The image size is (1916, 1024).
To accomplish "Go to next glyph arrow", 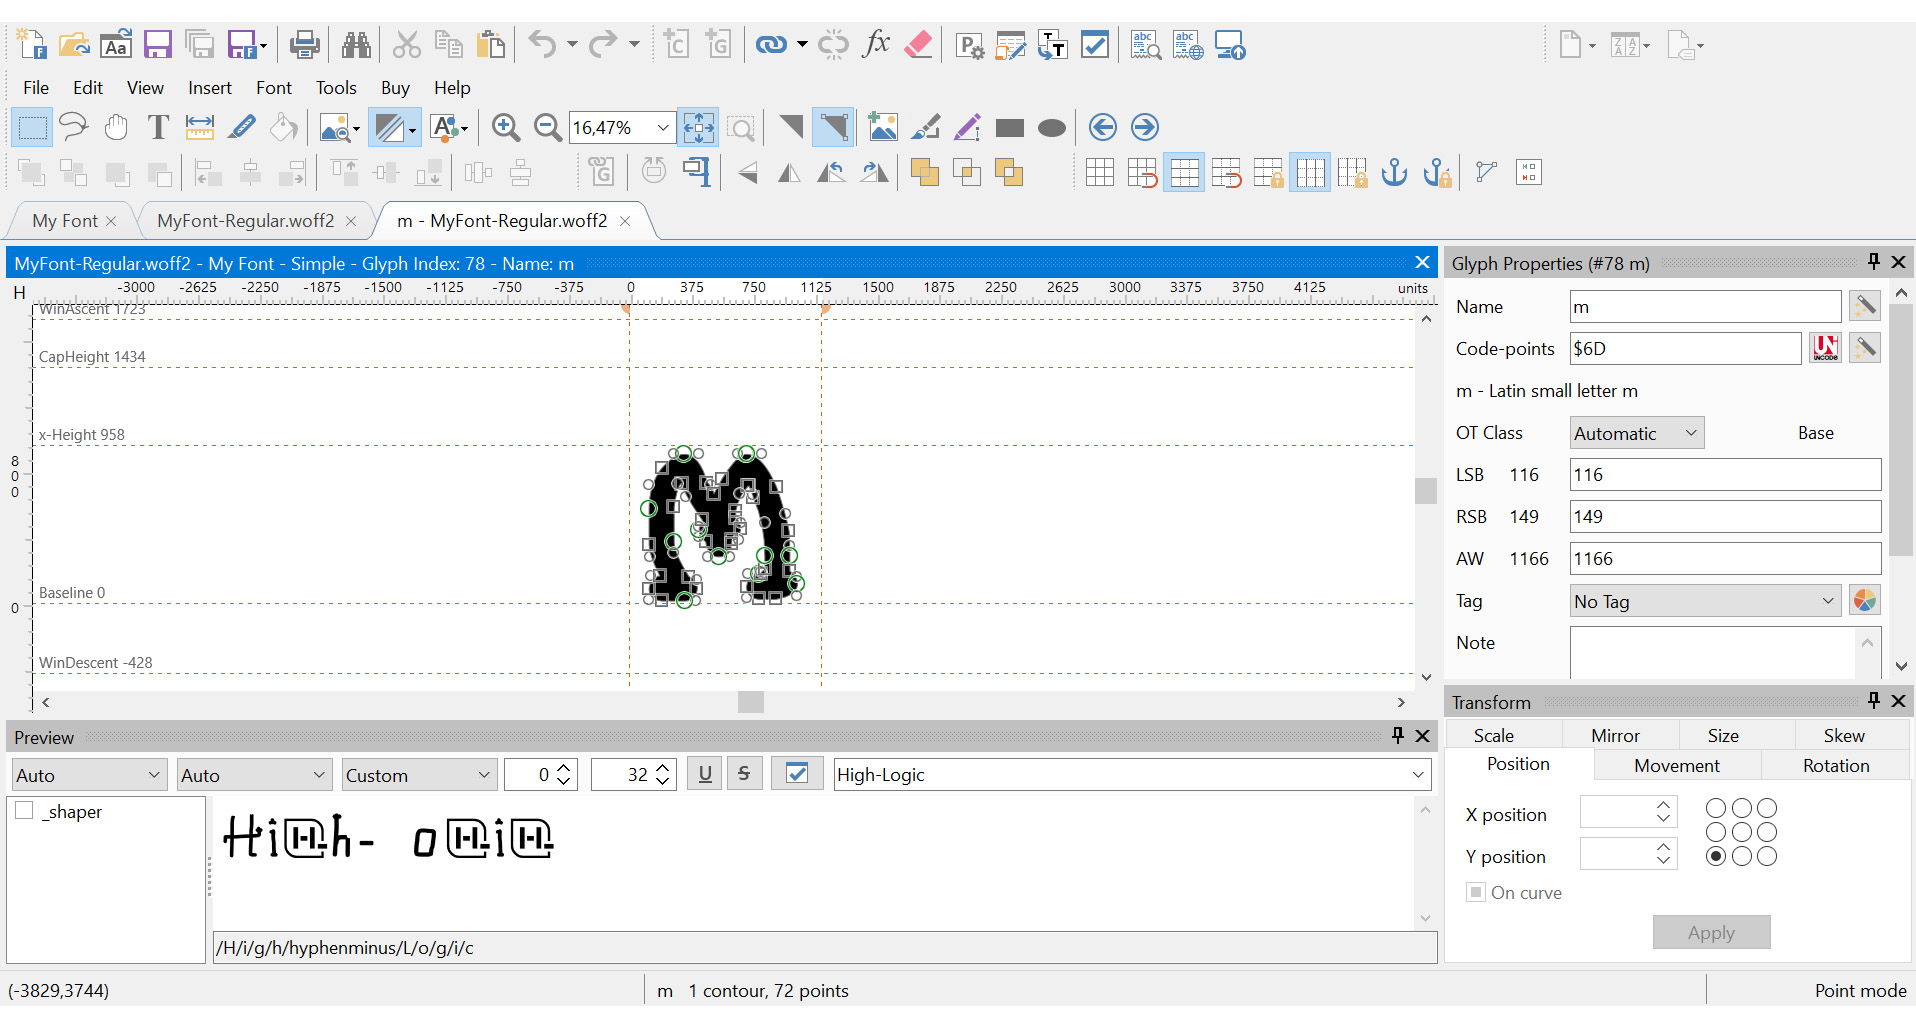I will 1145,128.
